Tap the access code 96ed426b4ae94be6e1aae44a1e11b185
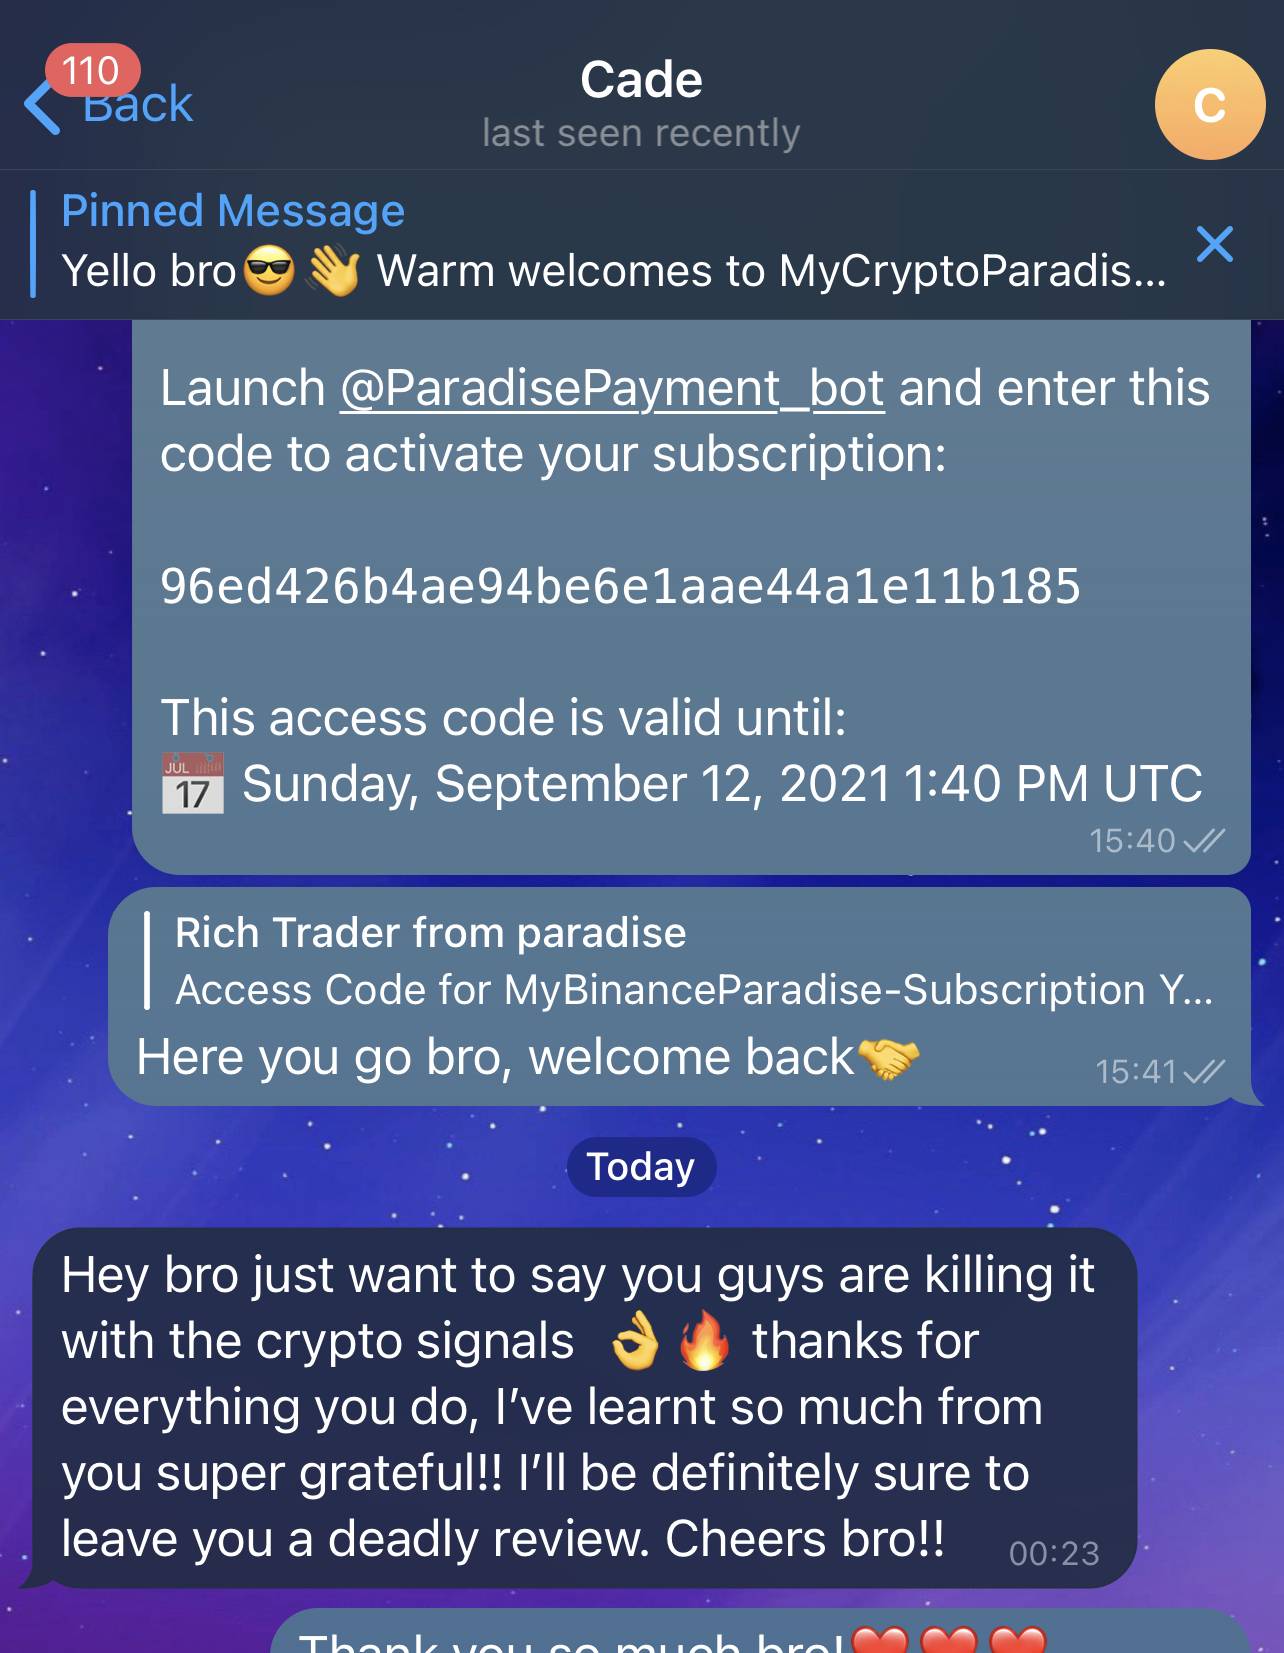 click(620, 585)
